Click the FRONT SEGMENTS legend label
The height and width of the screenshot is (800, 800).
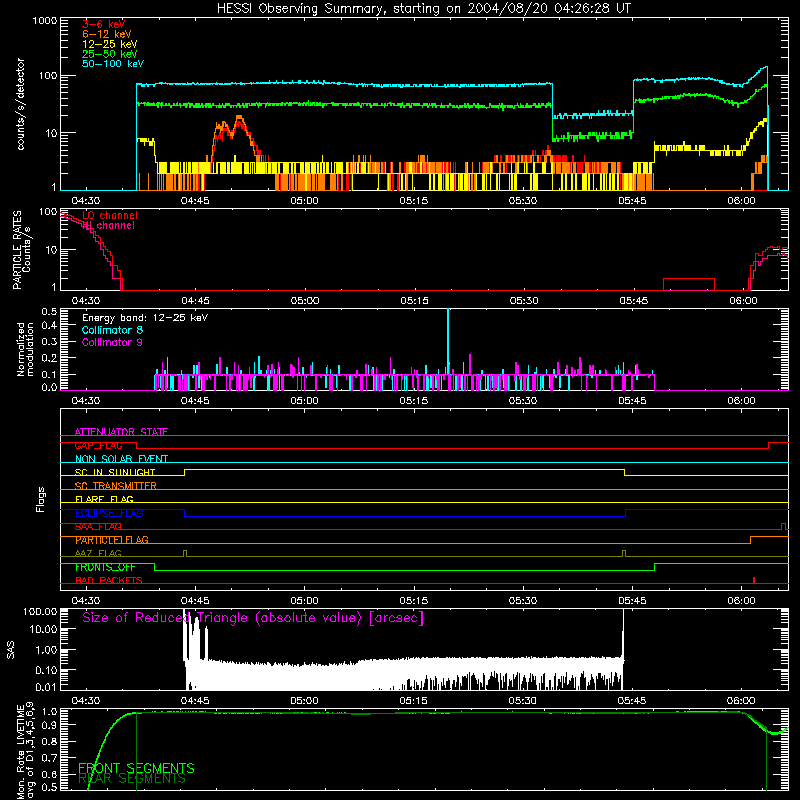(x=136, y=768)
